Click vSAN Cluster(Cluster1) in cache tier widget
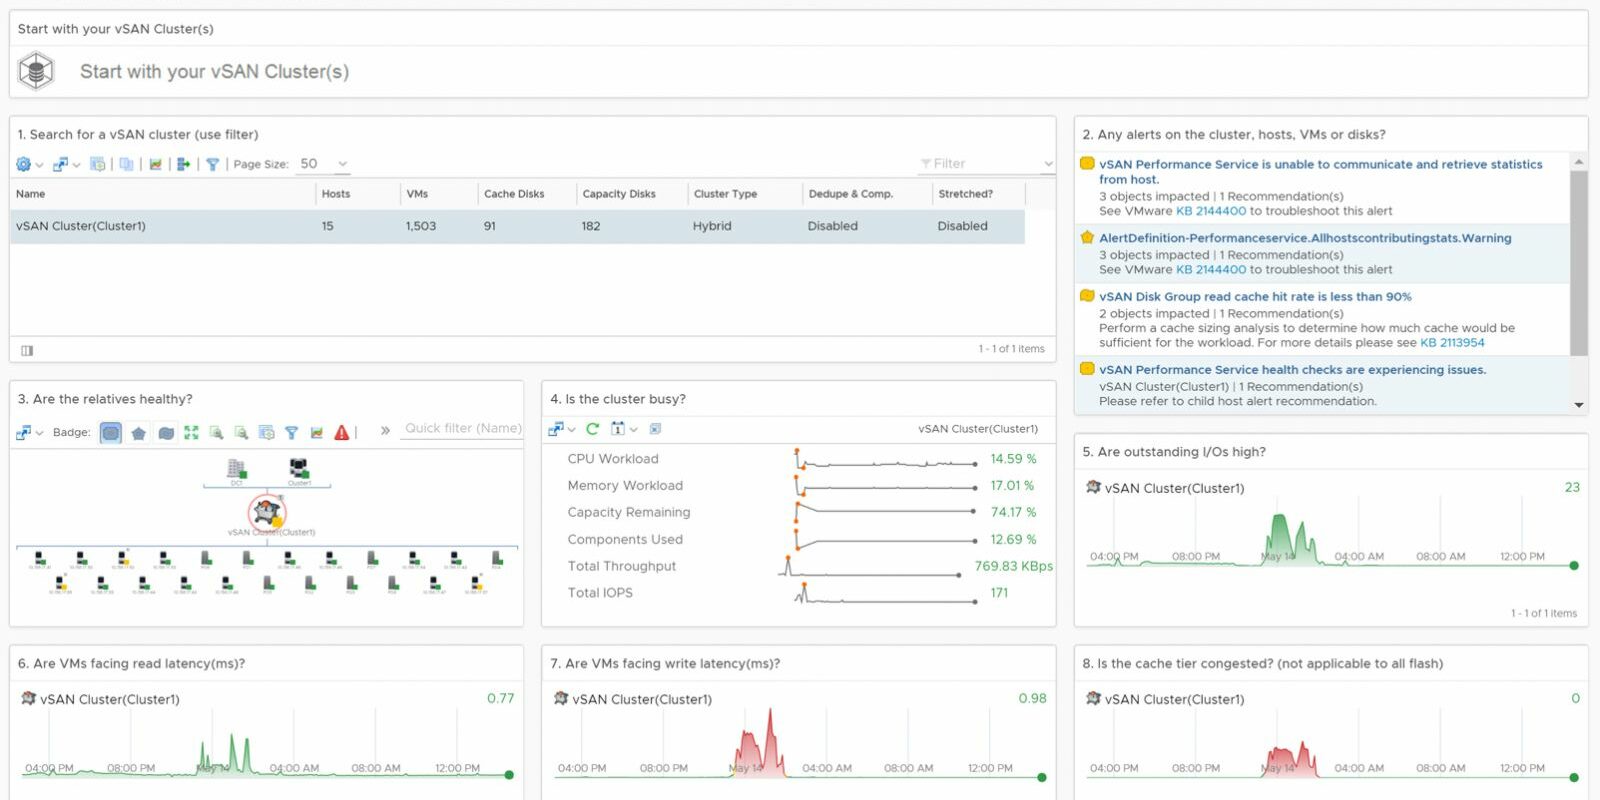Image resolution: width=1600 pixels, height=800 pixels. (x=1174, y=700)
